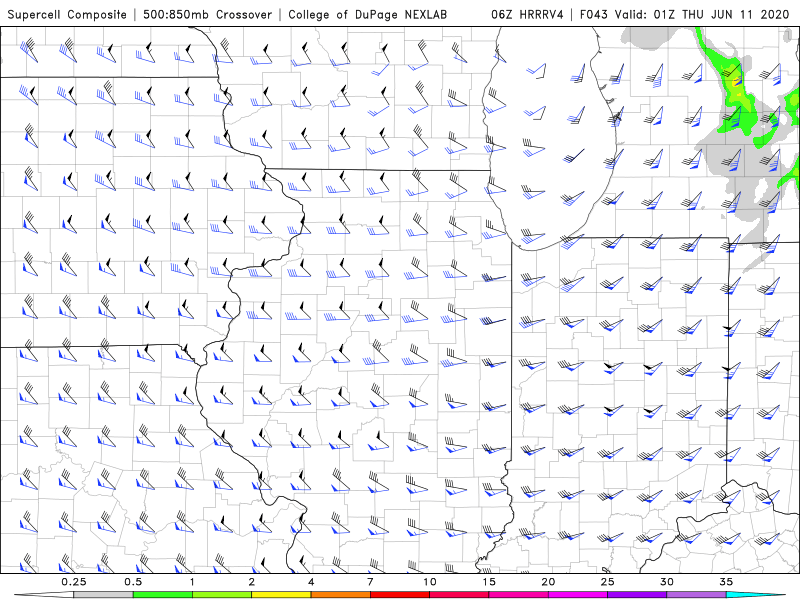Click the legend value 2

coord(252,582)
